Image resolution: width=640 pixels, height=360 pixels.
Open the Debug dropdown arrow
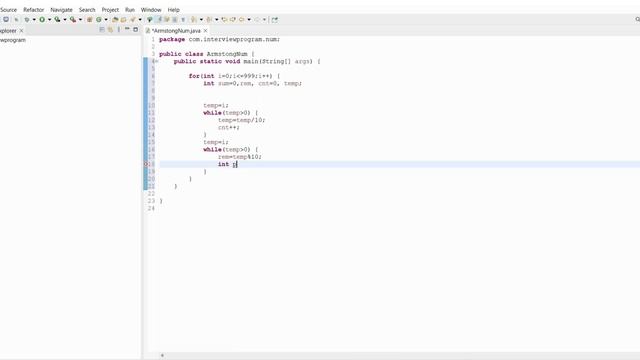34,19
